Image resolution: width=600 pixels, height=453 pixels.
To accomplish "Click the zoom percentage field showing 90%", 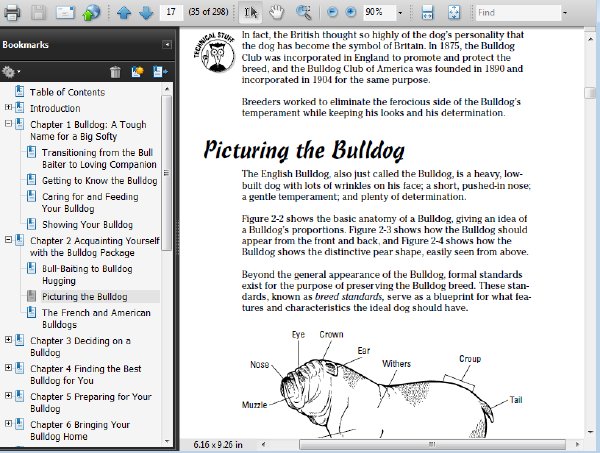I will 379,12.
